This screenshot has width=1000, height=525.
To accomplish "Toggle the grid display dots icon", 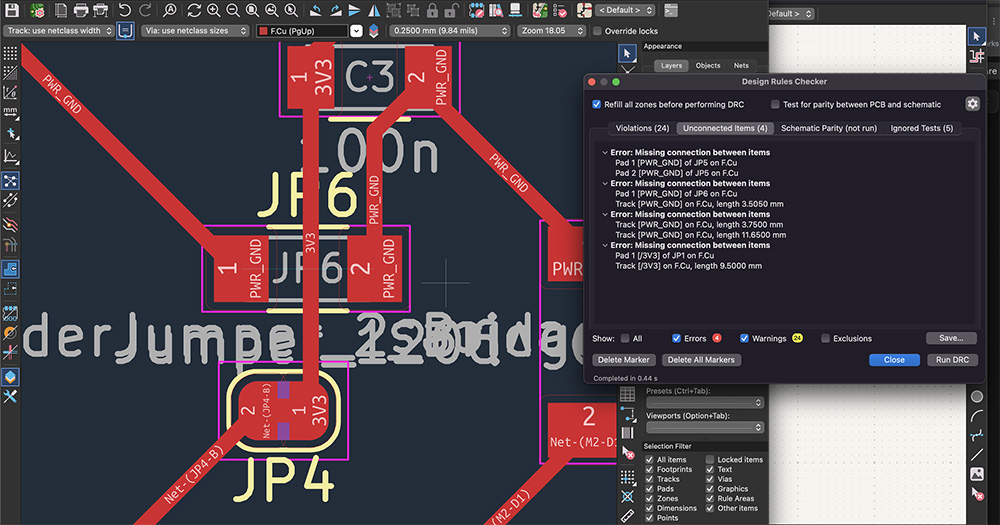I will click(x=10, y=53).
